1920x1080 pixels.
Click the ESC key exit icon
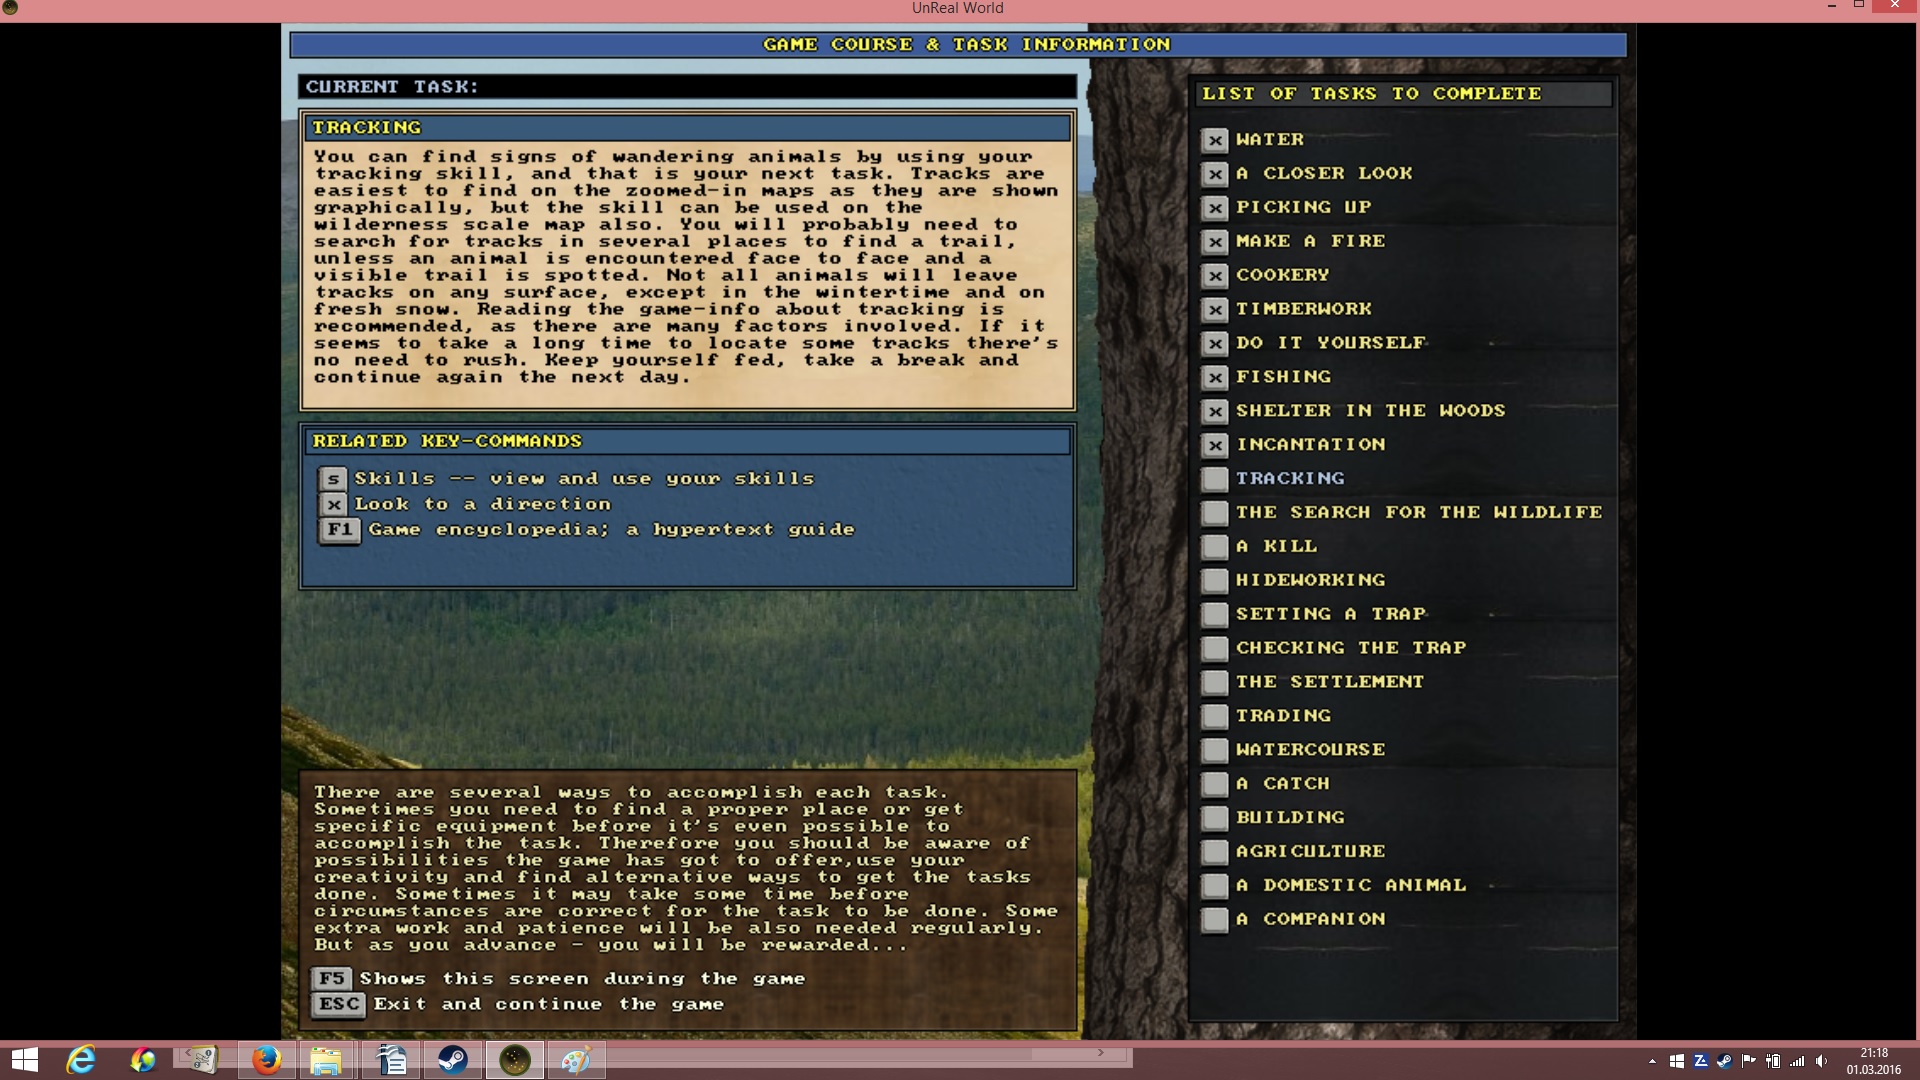[339, 1003]
